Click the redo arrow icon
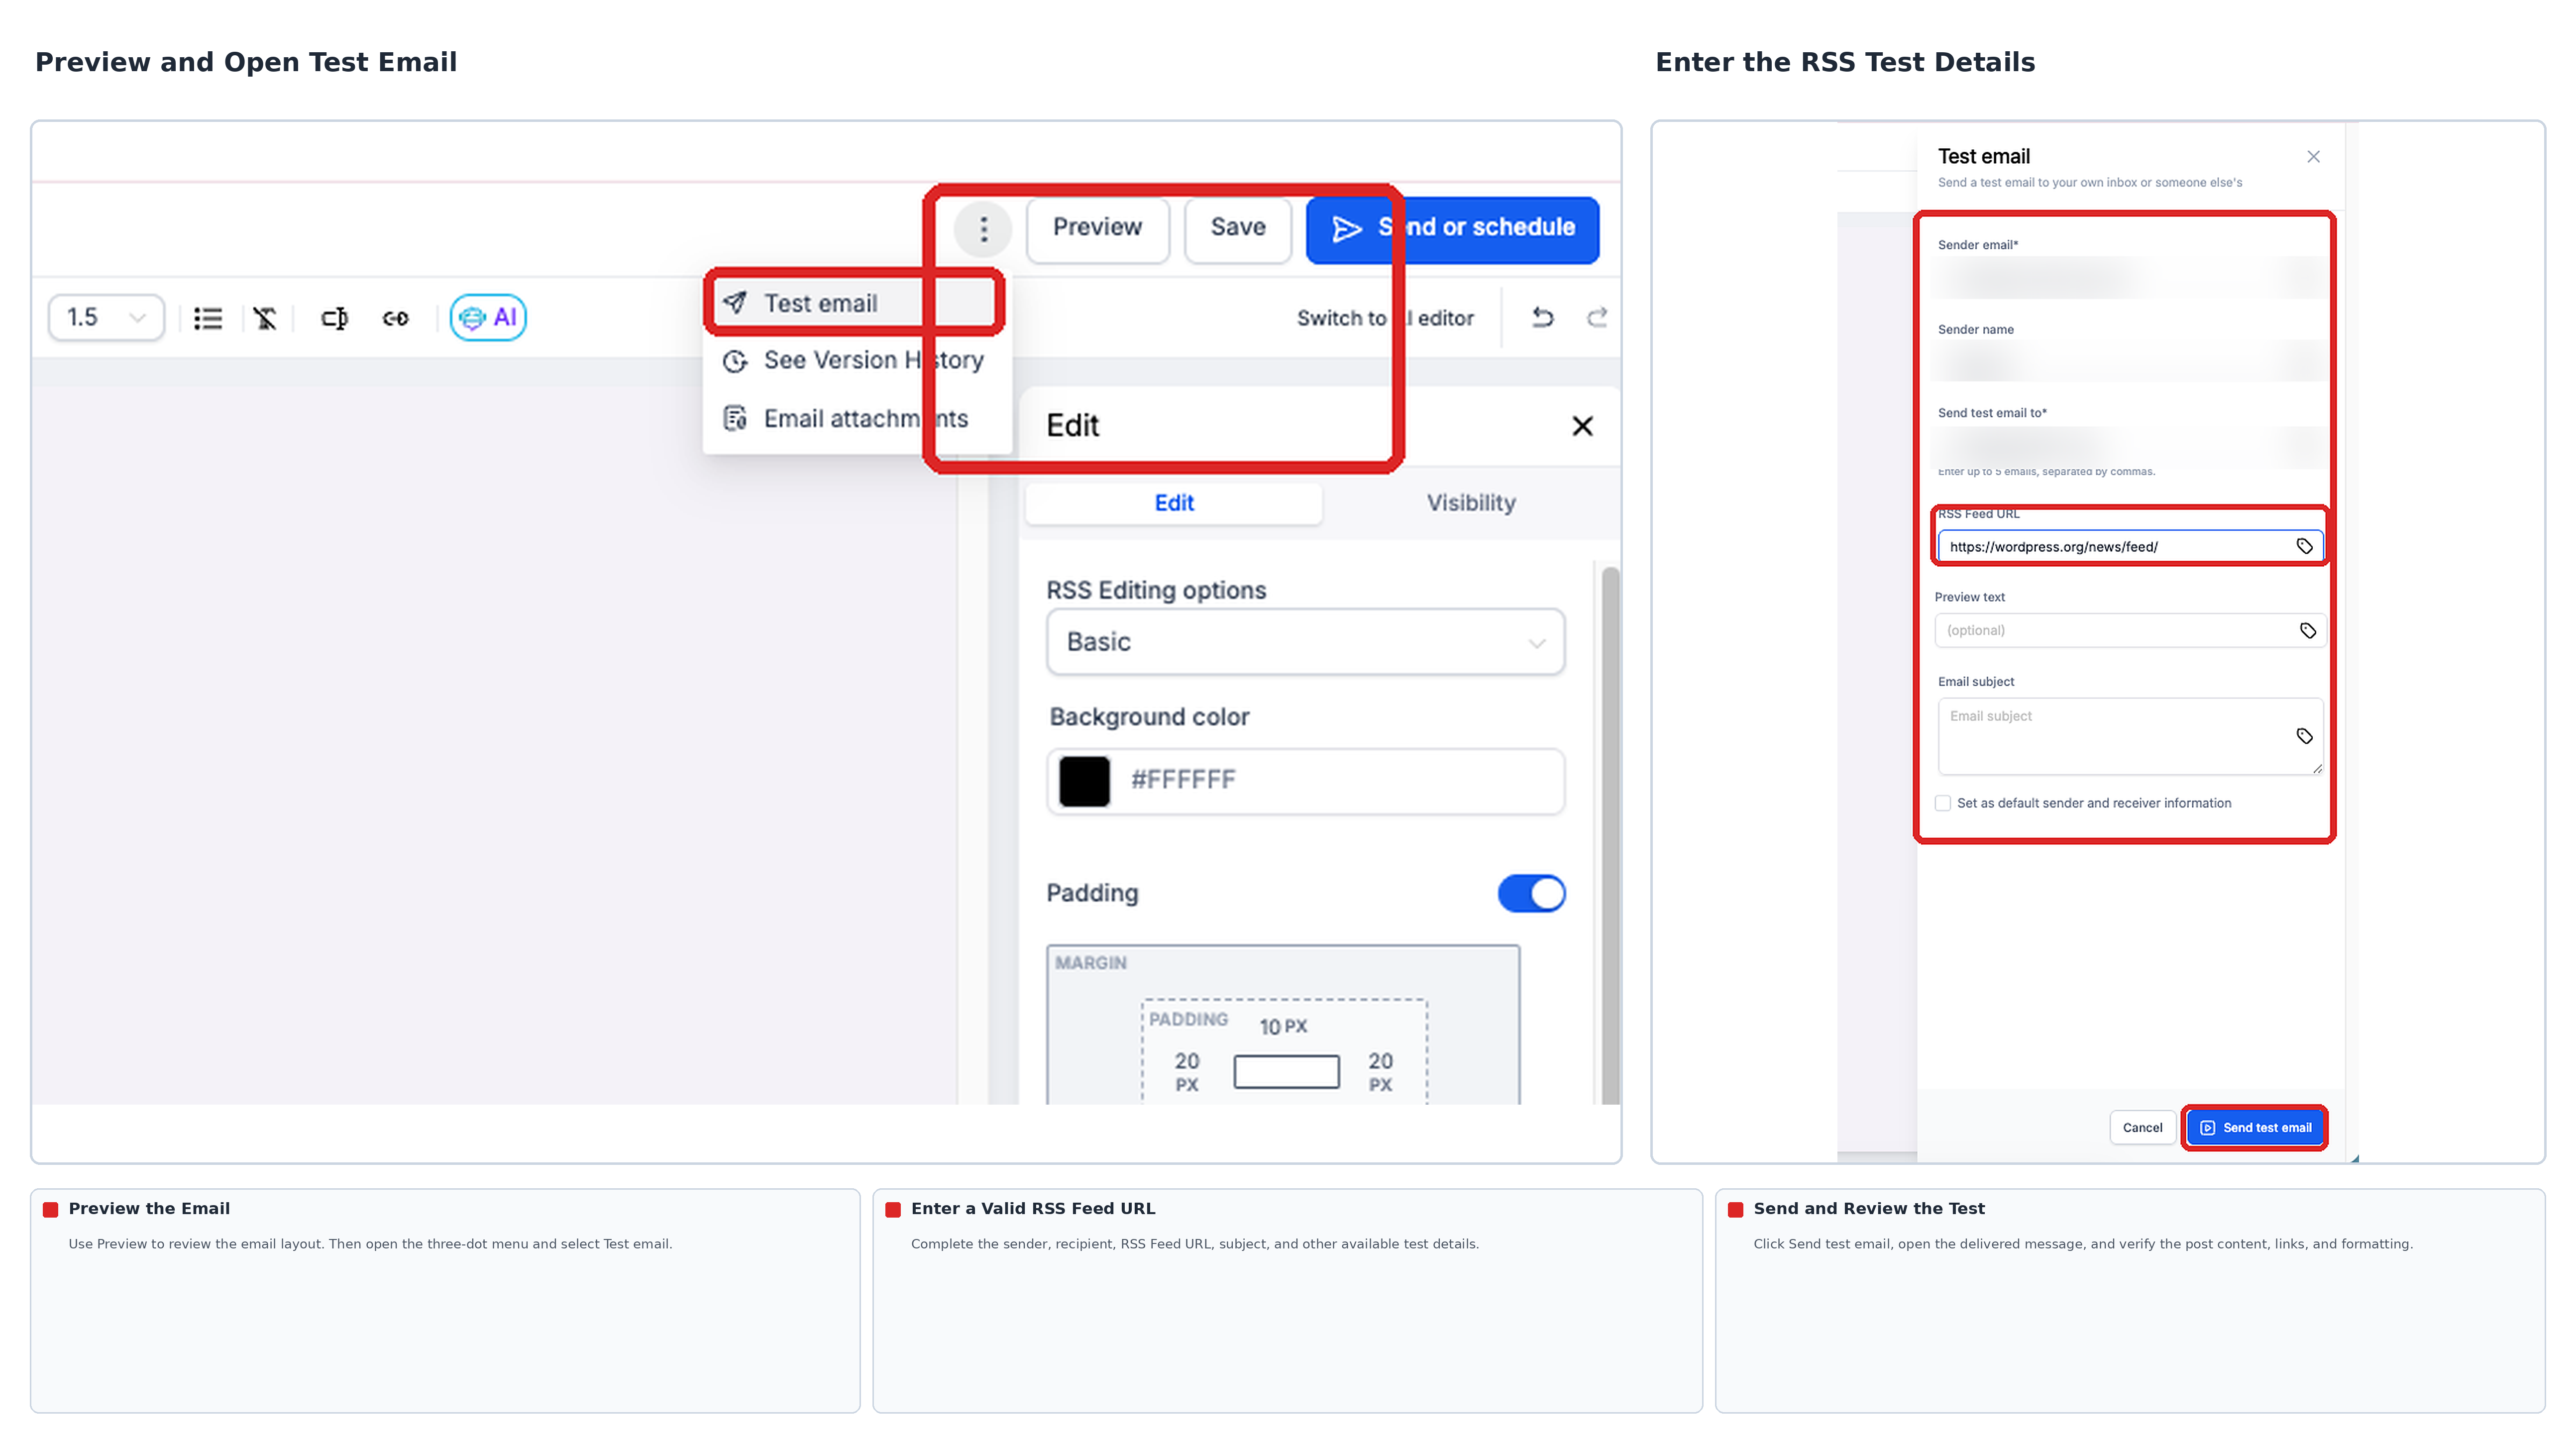2576x1443 pixels. (1597, 318)
